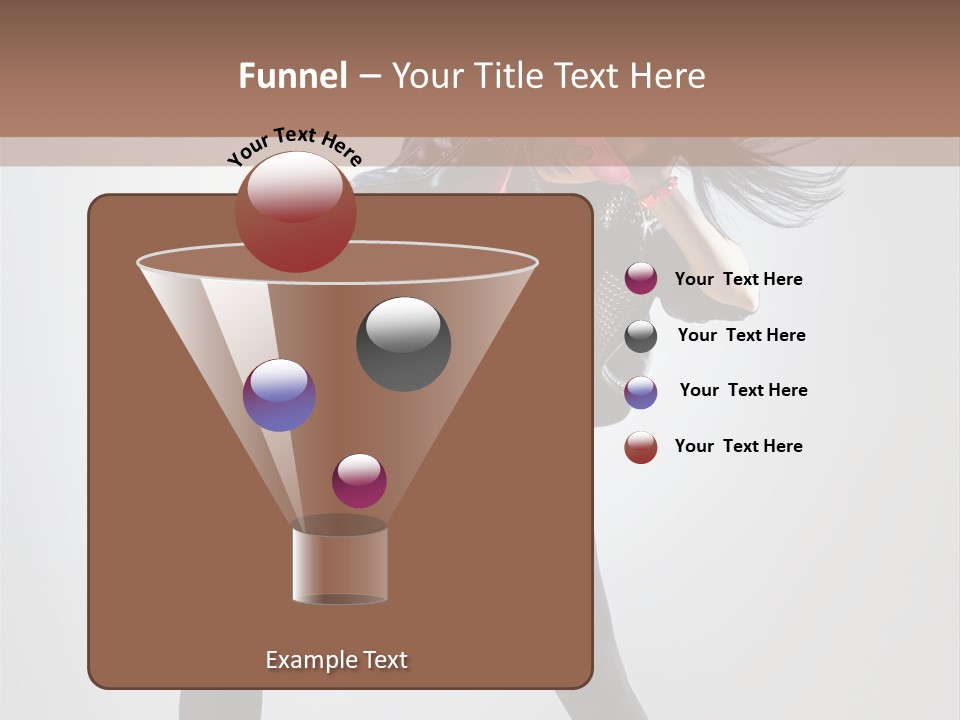The image size is (960, 720).
Task: Select the funnel's cylindrical spout
Action: click(340, 565)
